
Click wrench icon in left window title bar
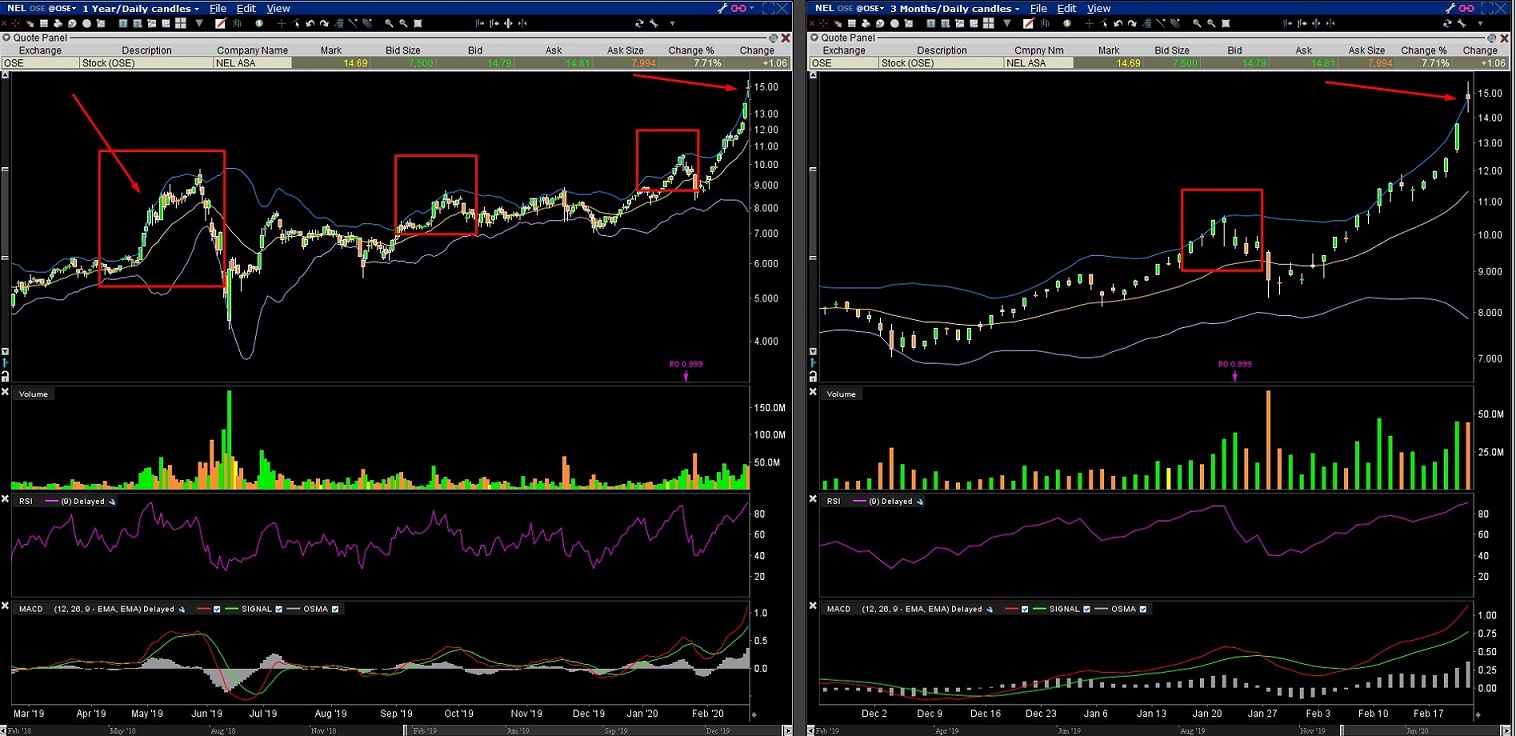pyautogui.click(x=723, y=8)
